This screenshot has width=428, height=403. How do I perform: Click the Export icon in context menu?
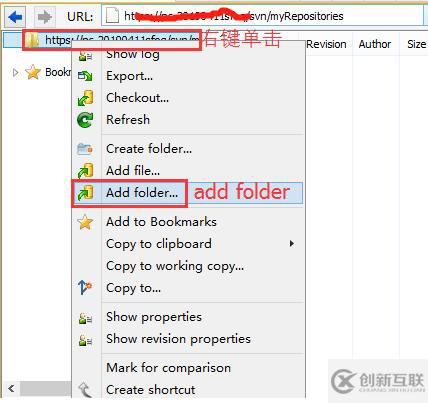tap(85, 76)
